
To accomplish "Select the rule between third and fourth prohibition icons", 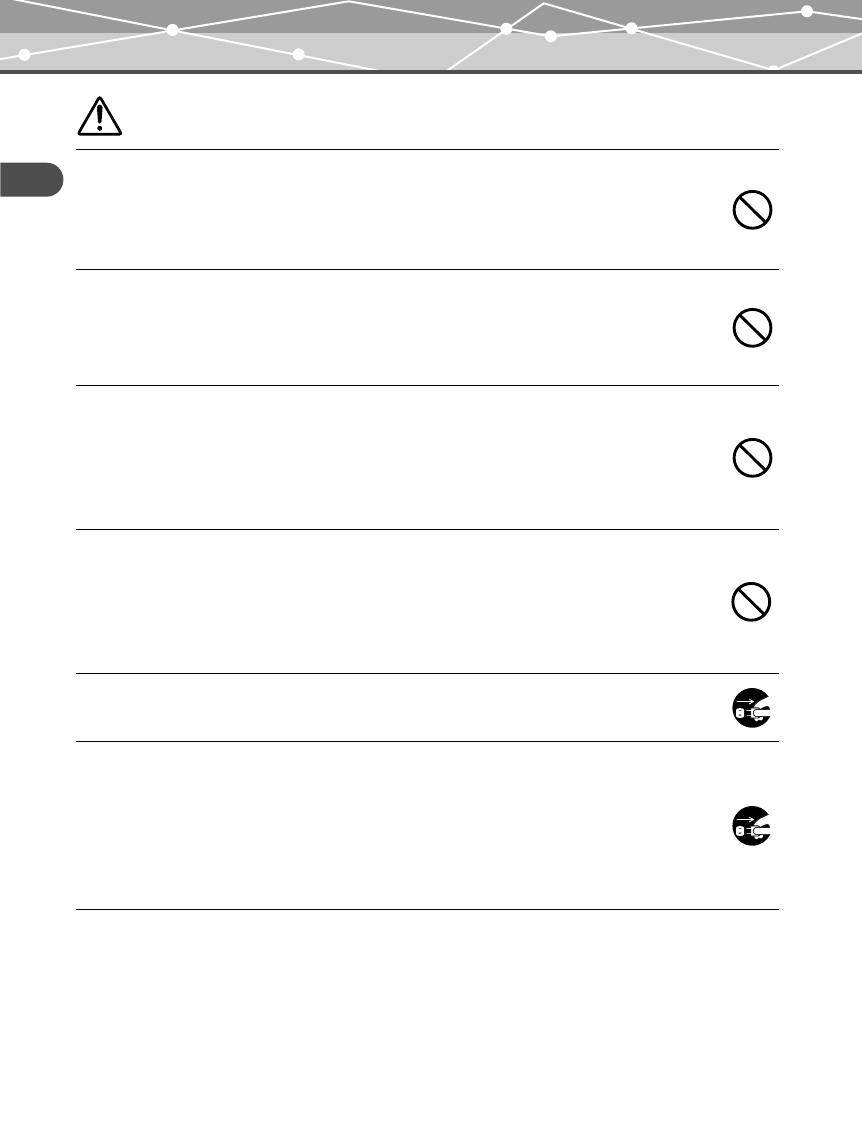I will 427,529.
